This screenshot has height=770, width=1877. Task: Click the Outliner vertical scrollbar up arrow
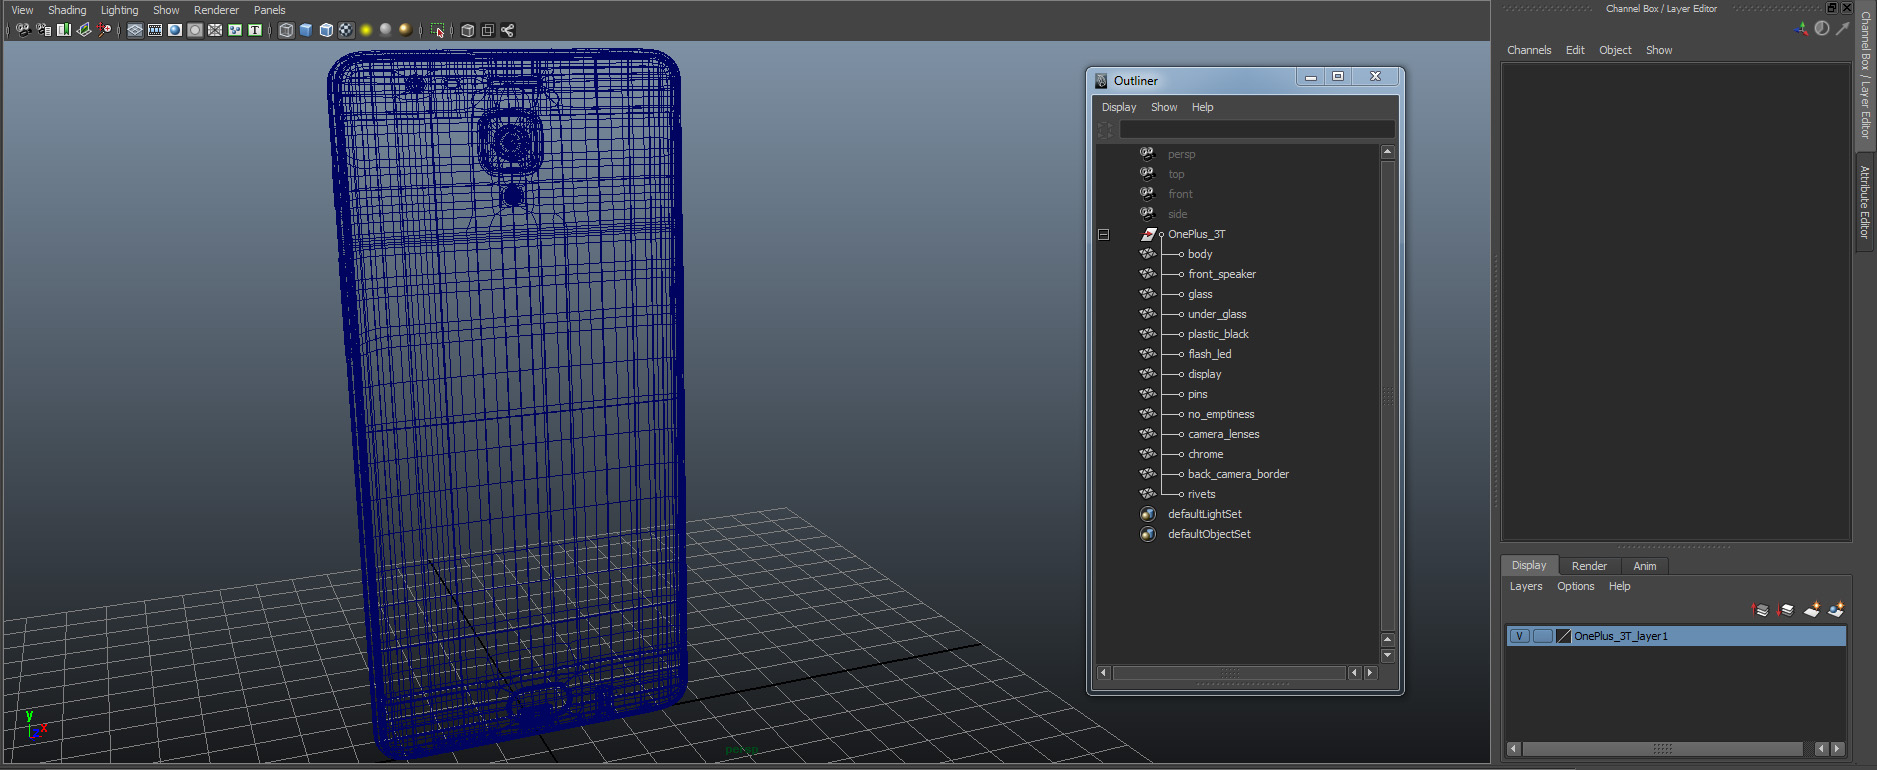[1387, 152]
